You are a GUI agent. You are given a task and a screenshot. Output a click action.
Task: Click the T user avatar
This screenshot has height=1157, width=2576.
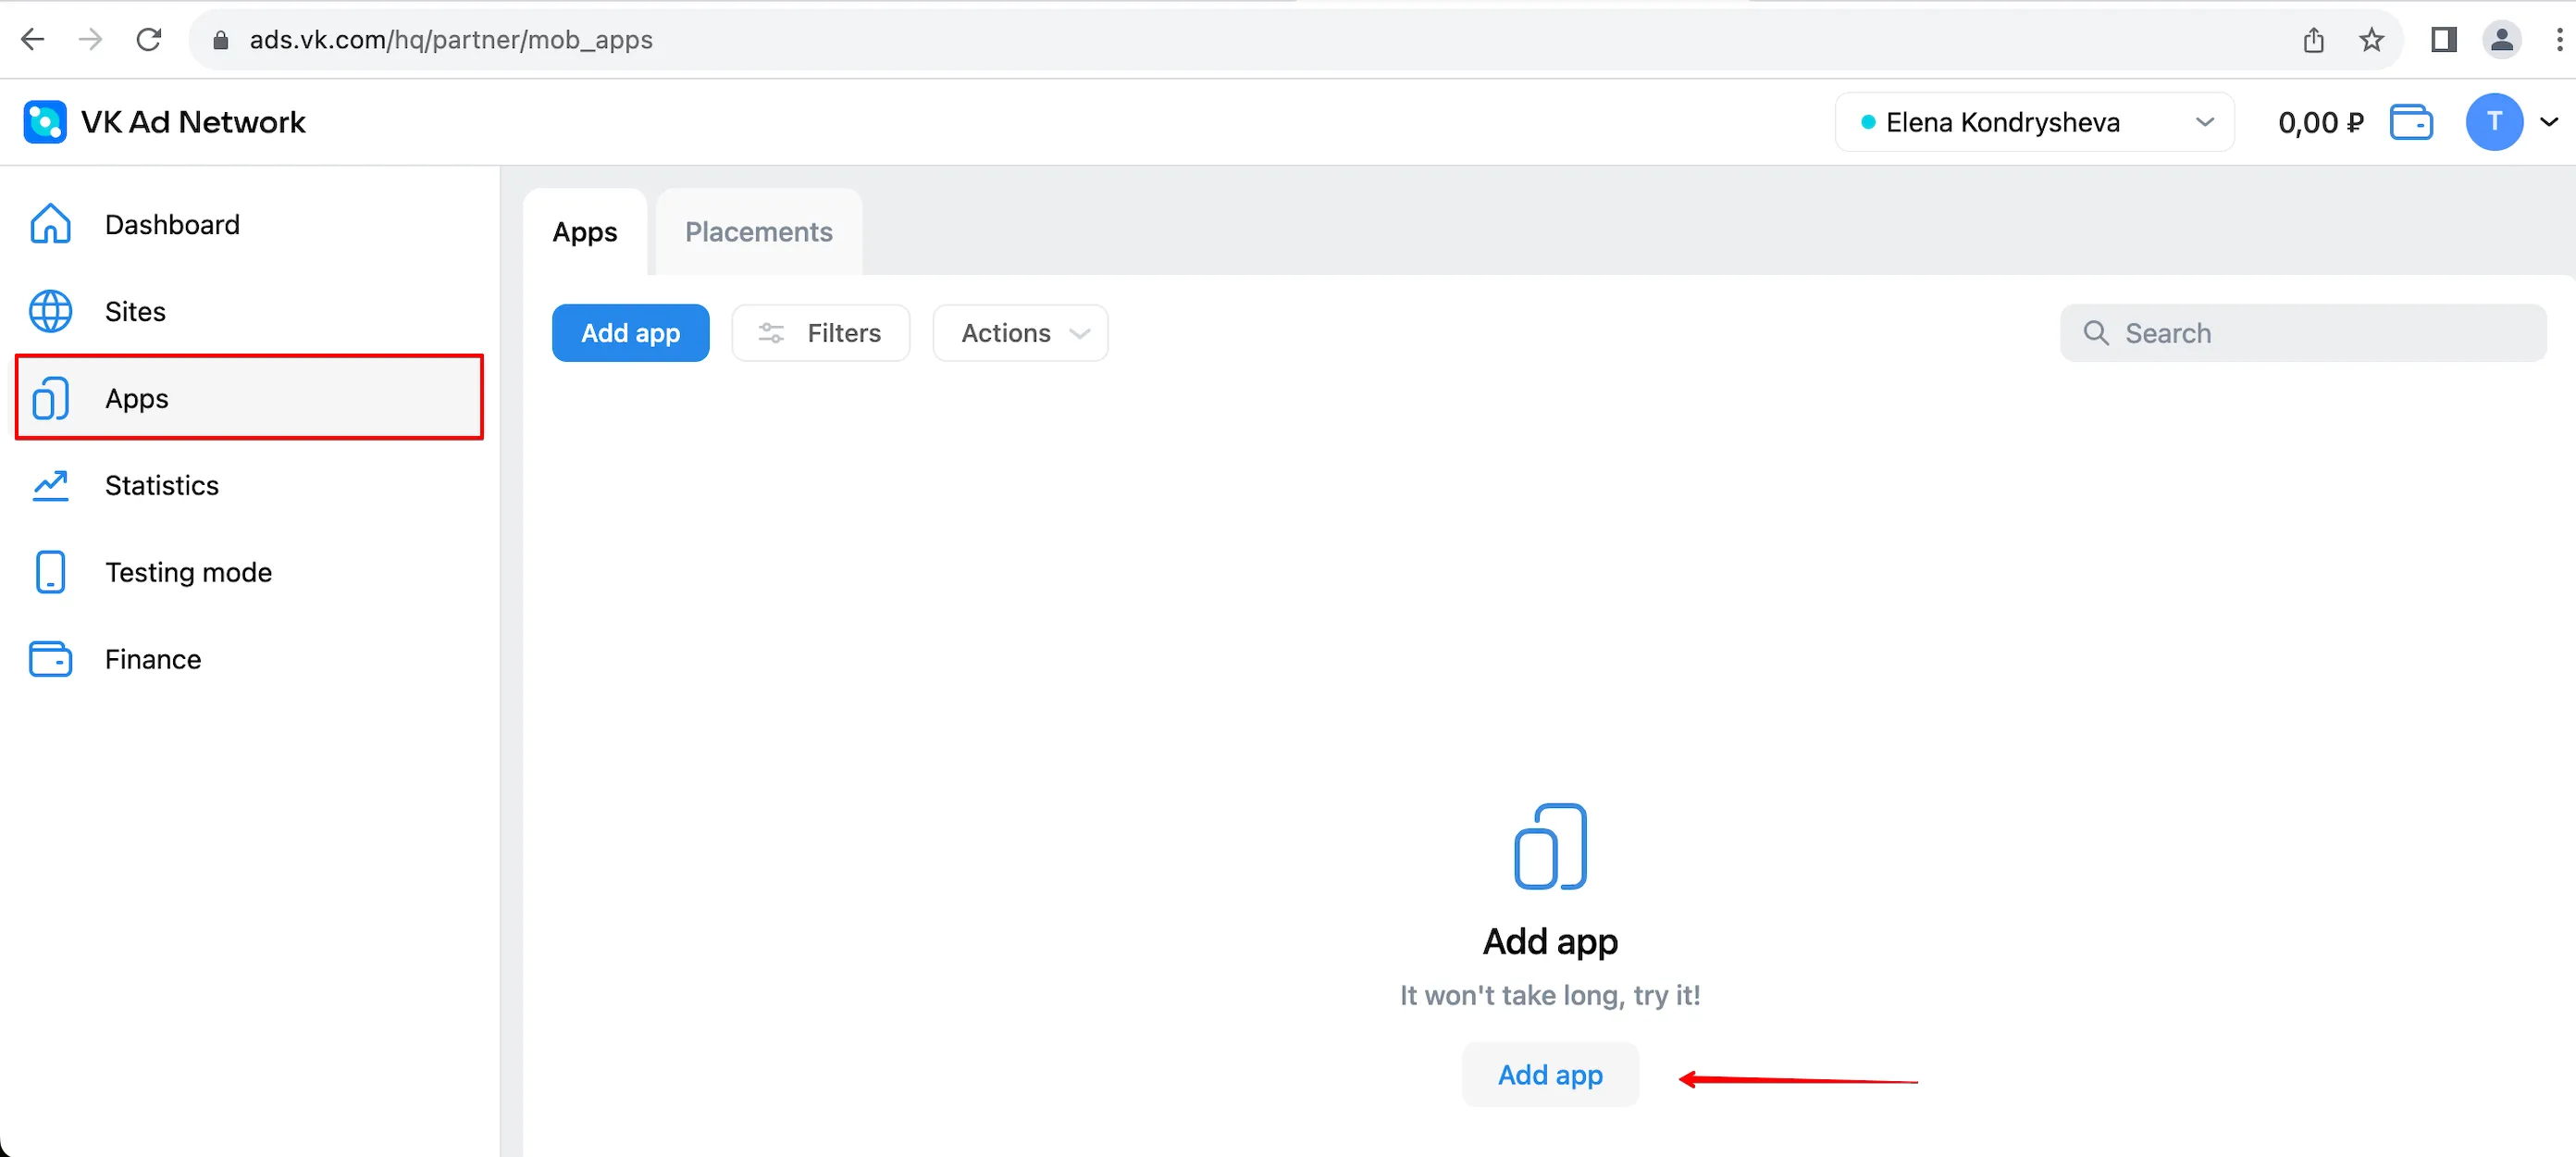(x=2494, y=122)
